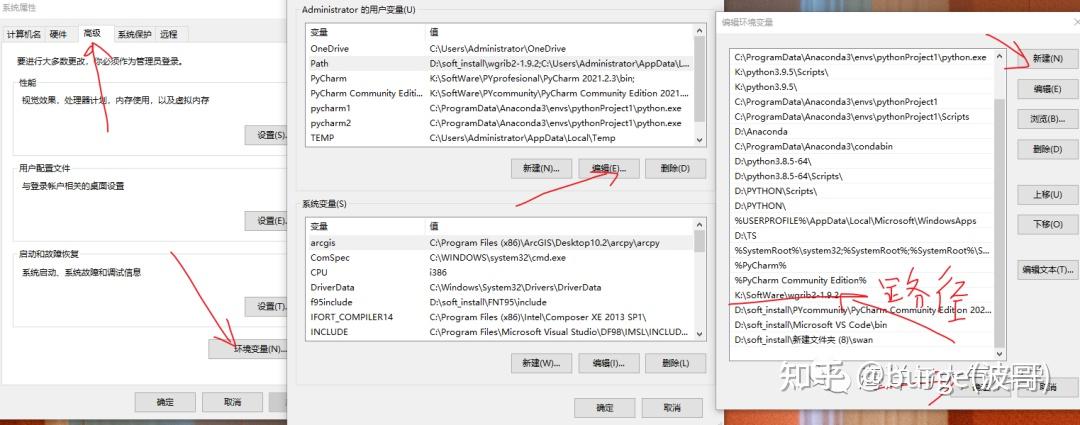1080x425 pixels.
Task: Select the arcgis system variable
Action: (x=500, y=242)
